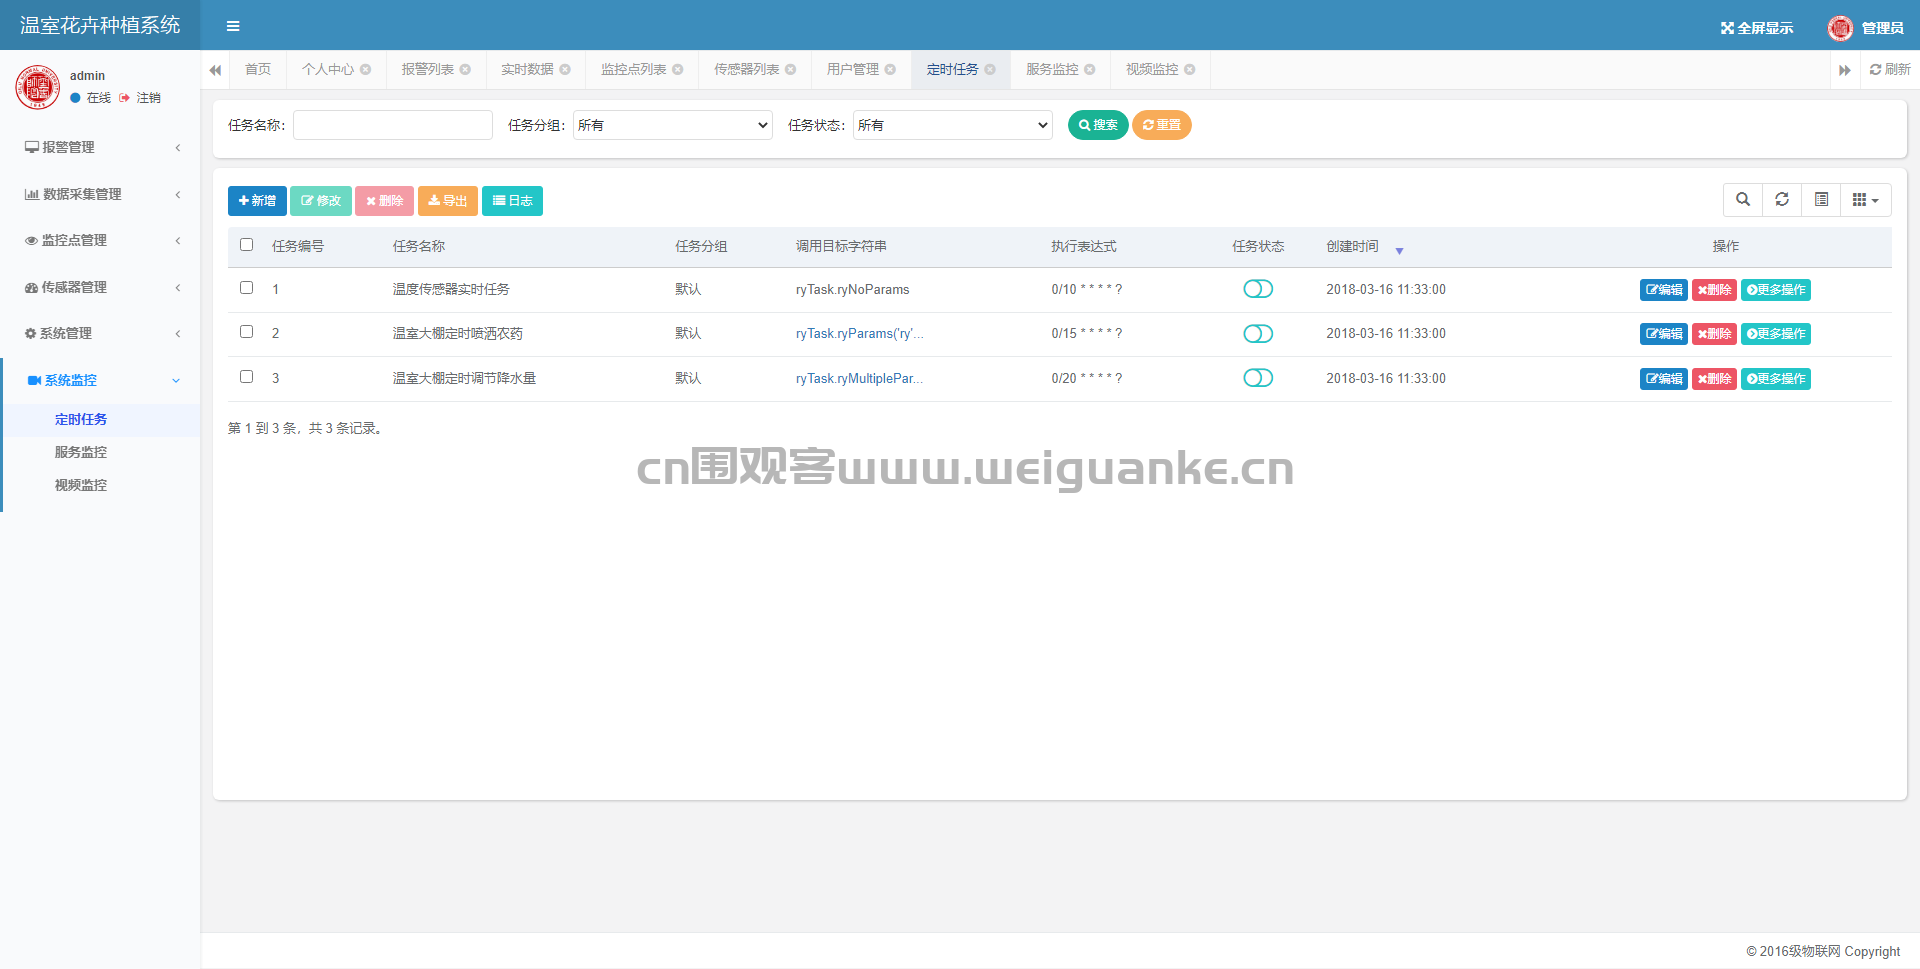Sort by 创建时间 column arrow

(1399, 251)
